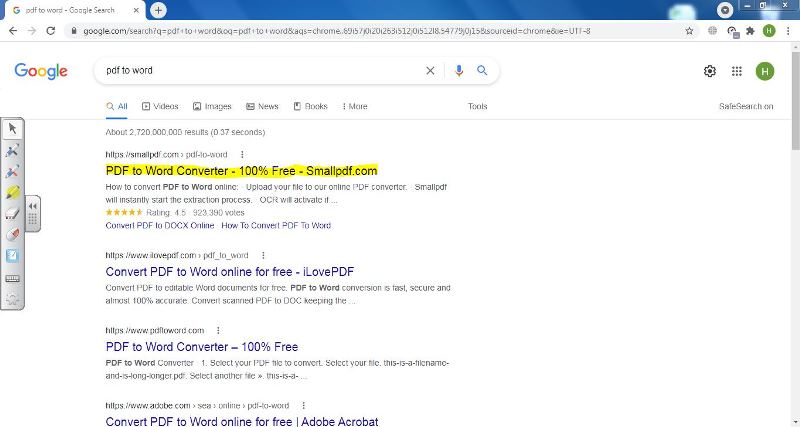Viewport: 800px width, 427px height.
Task: Open the Google account avatar H on page
Action: point(765,71)
